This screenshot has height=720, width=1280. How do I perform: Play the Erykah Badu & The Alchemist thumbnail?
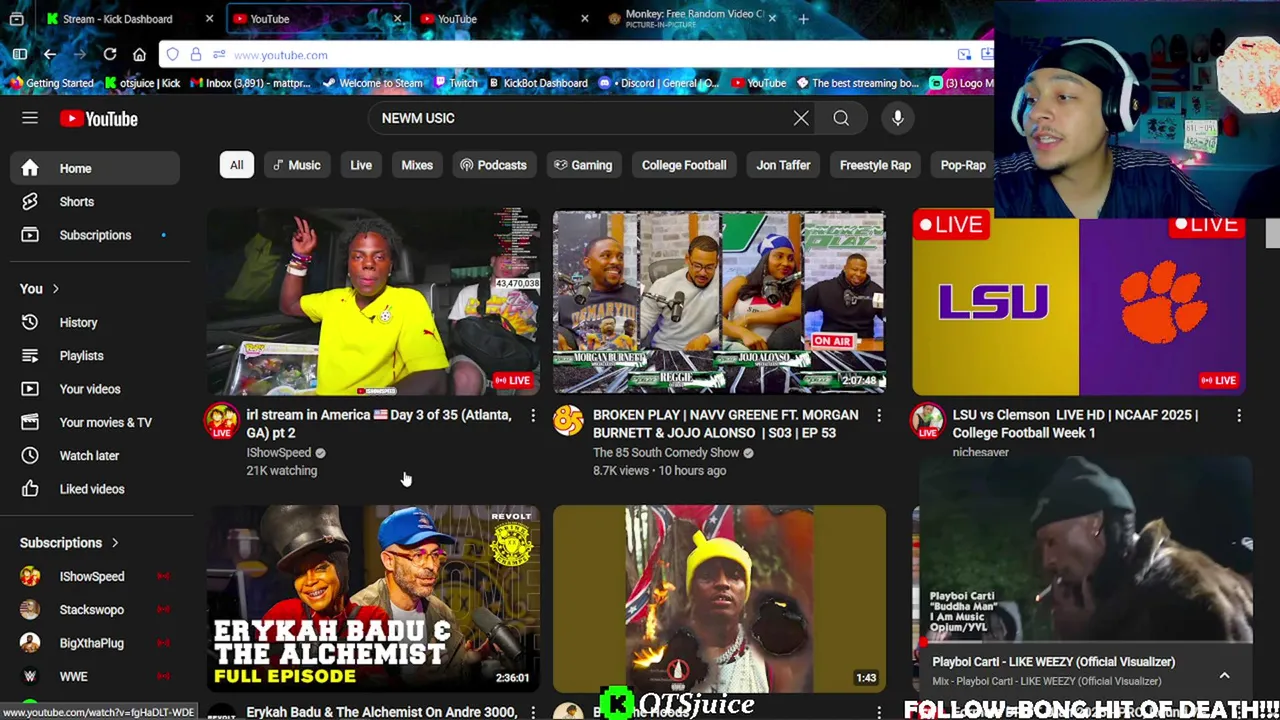373,598
